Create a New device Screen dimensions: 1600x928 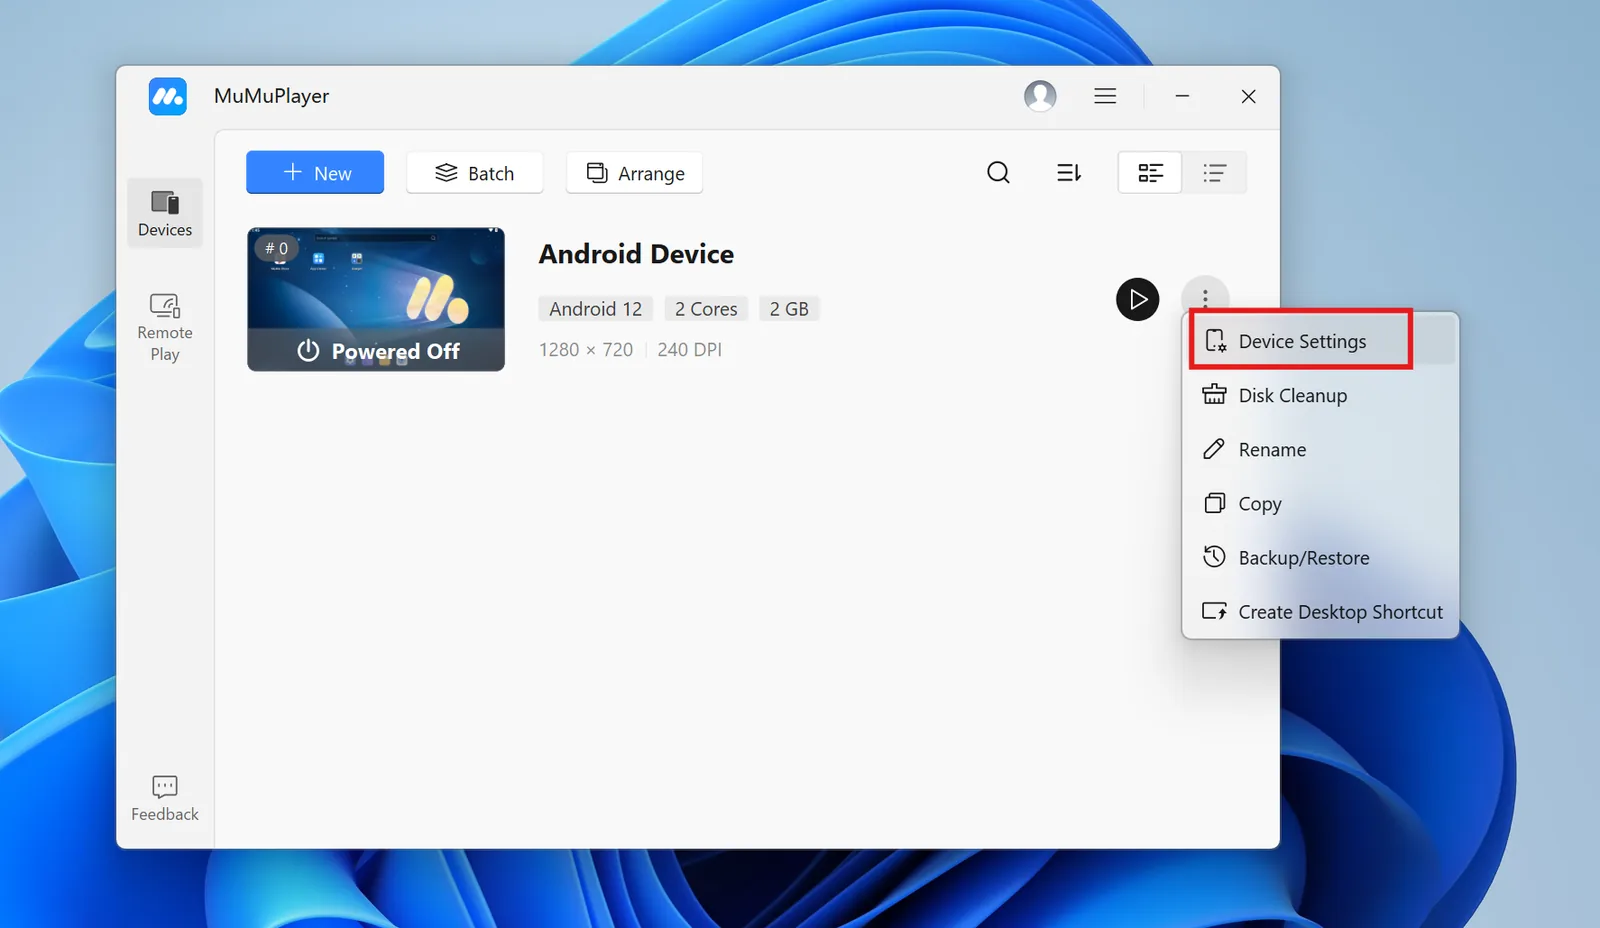tap(315, 173)
